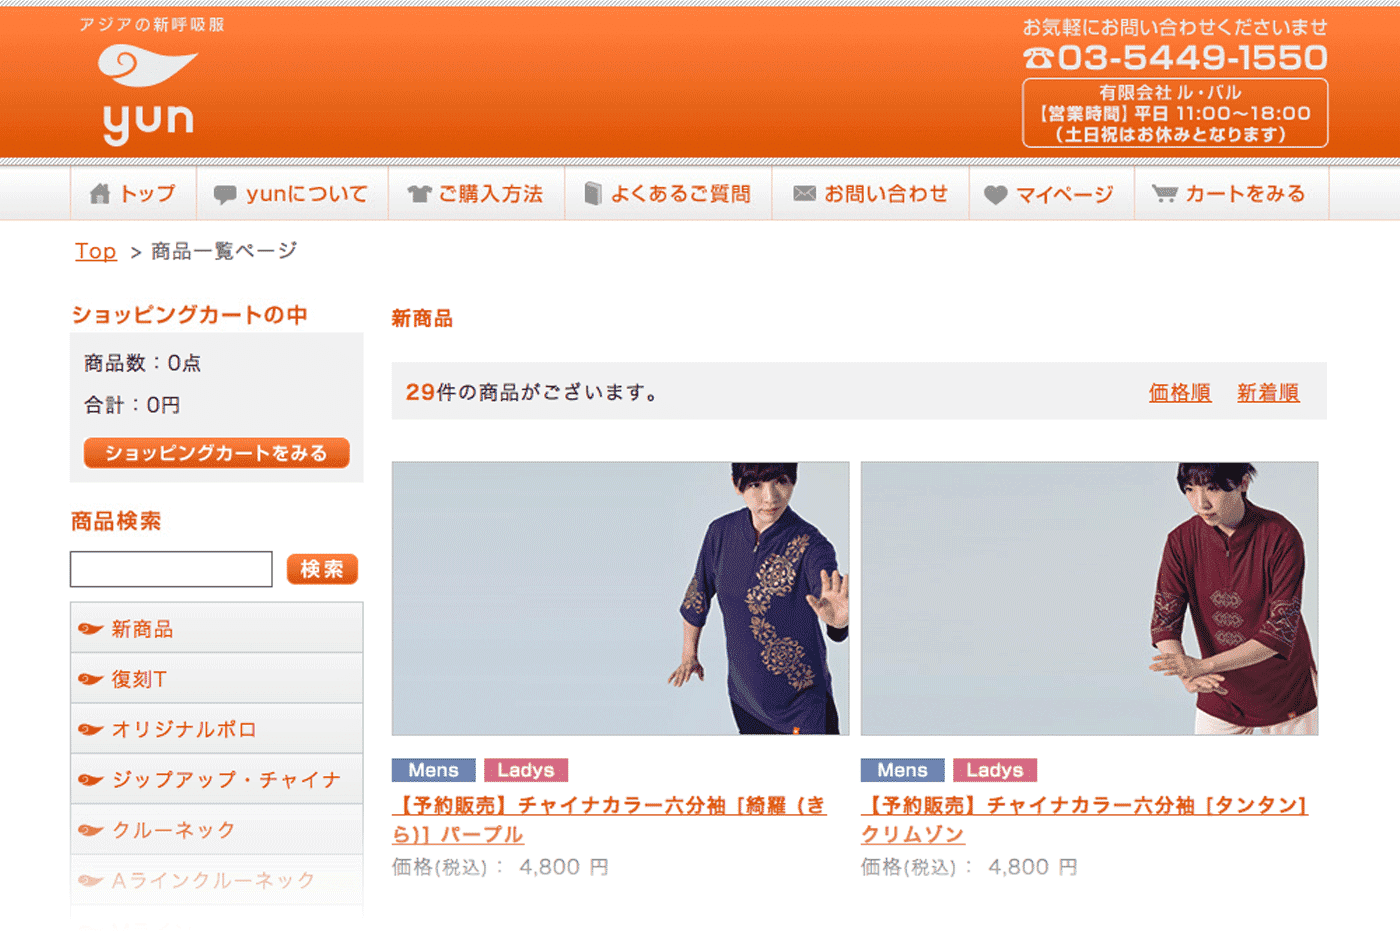This screenshot has width=1400, height=934.
Task: Open the purple China collar shirt photo
Action: (620, 598)
